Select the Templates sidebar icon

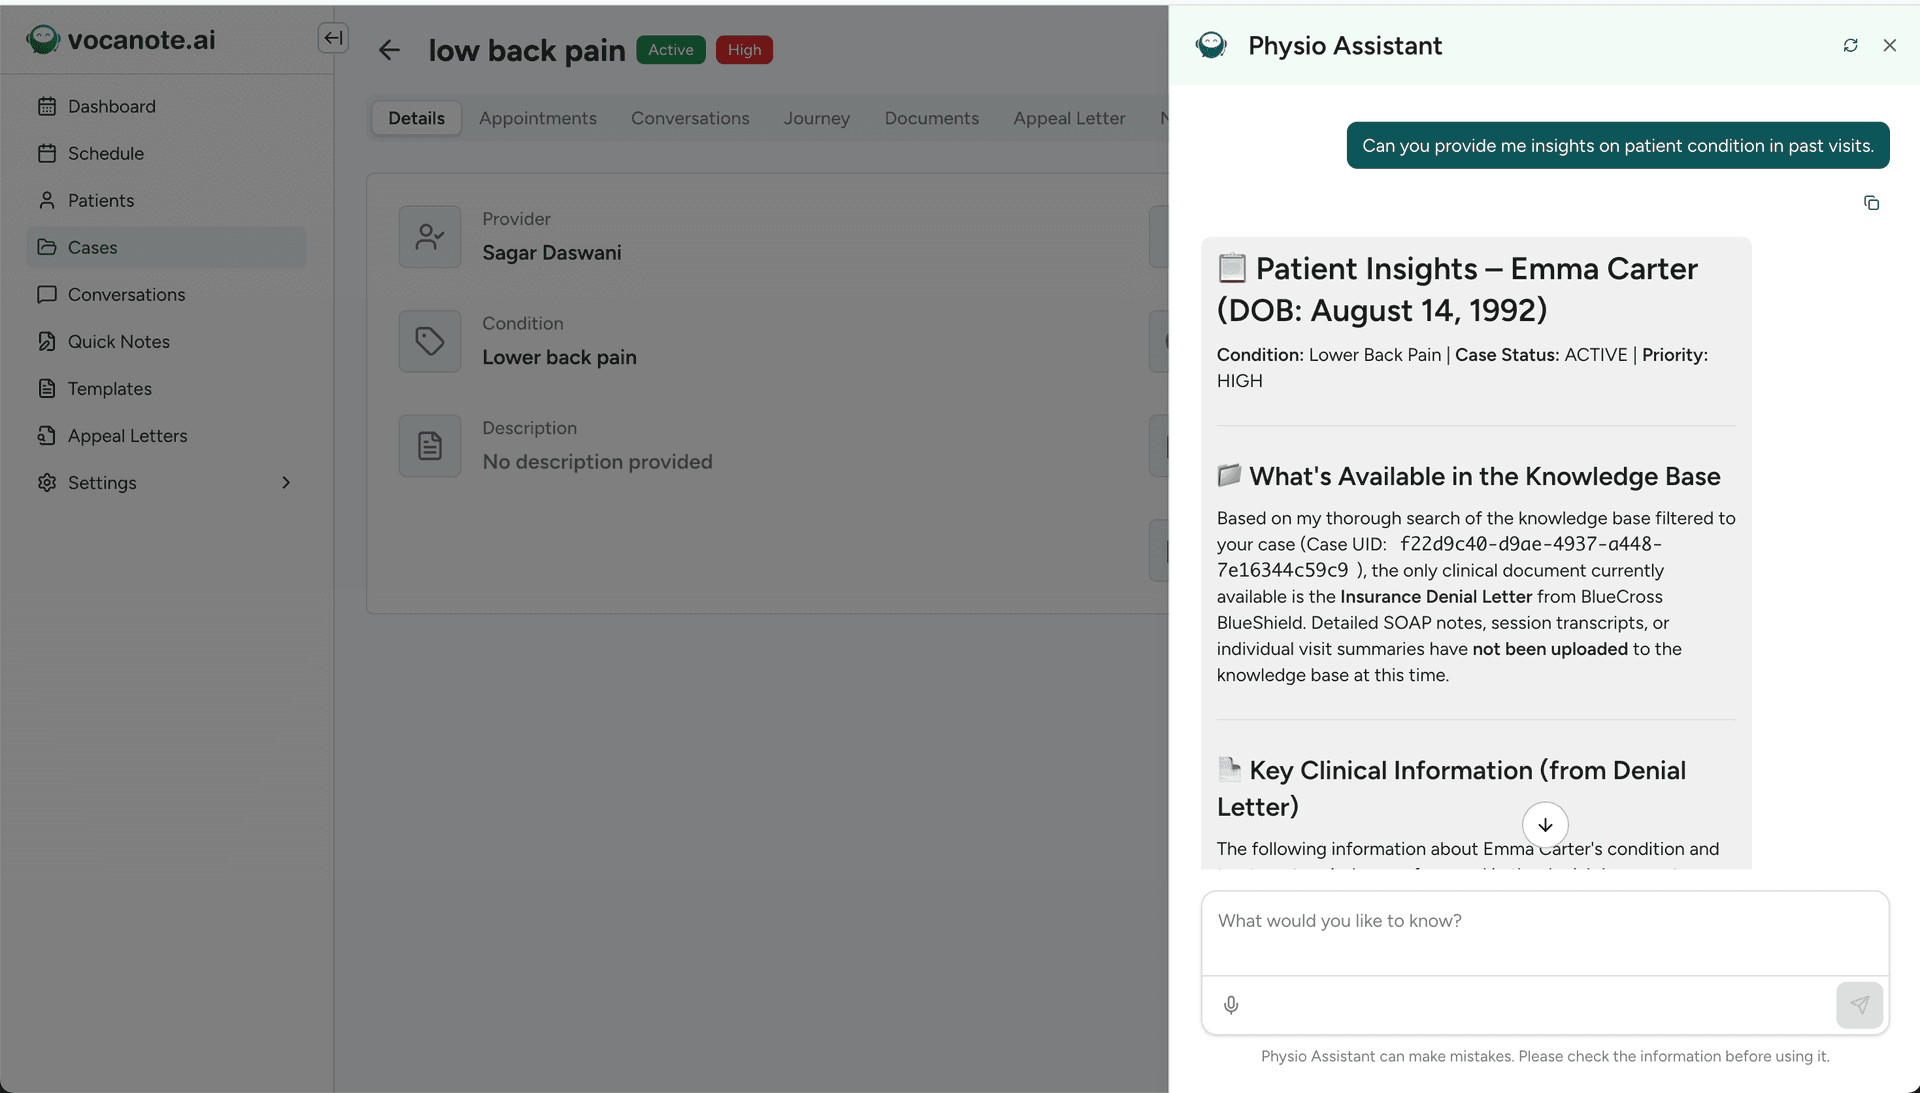(x=47, y=388)
